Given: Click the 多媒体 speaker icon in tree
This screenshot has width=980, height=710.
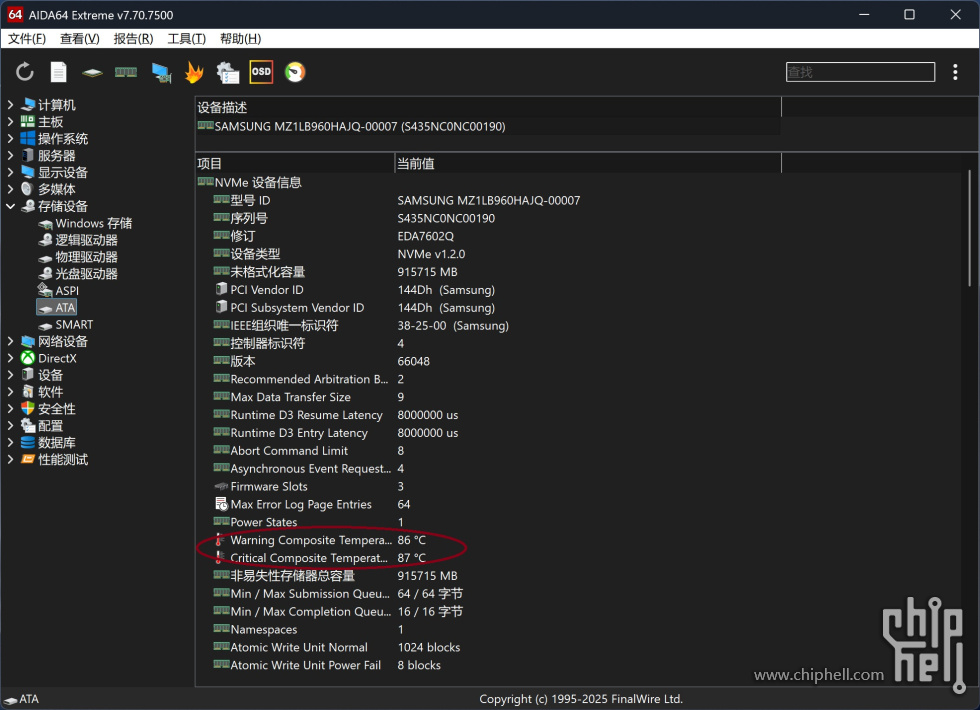Looking at the screenshot, I should point(27,189).
